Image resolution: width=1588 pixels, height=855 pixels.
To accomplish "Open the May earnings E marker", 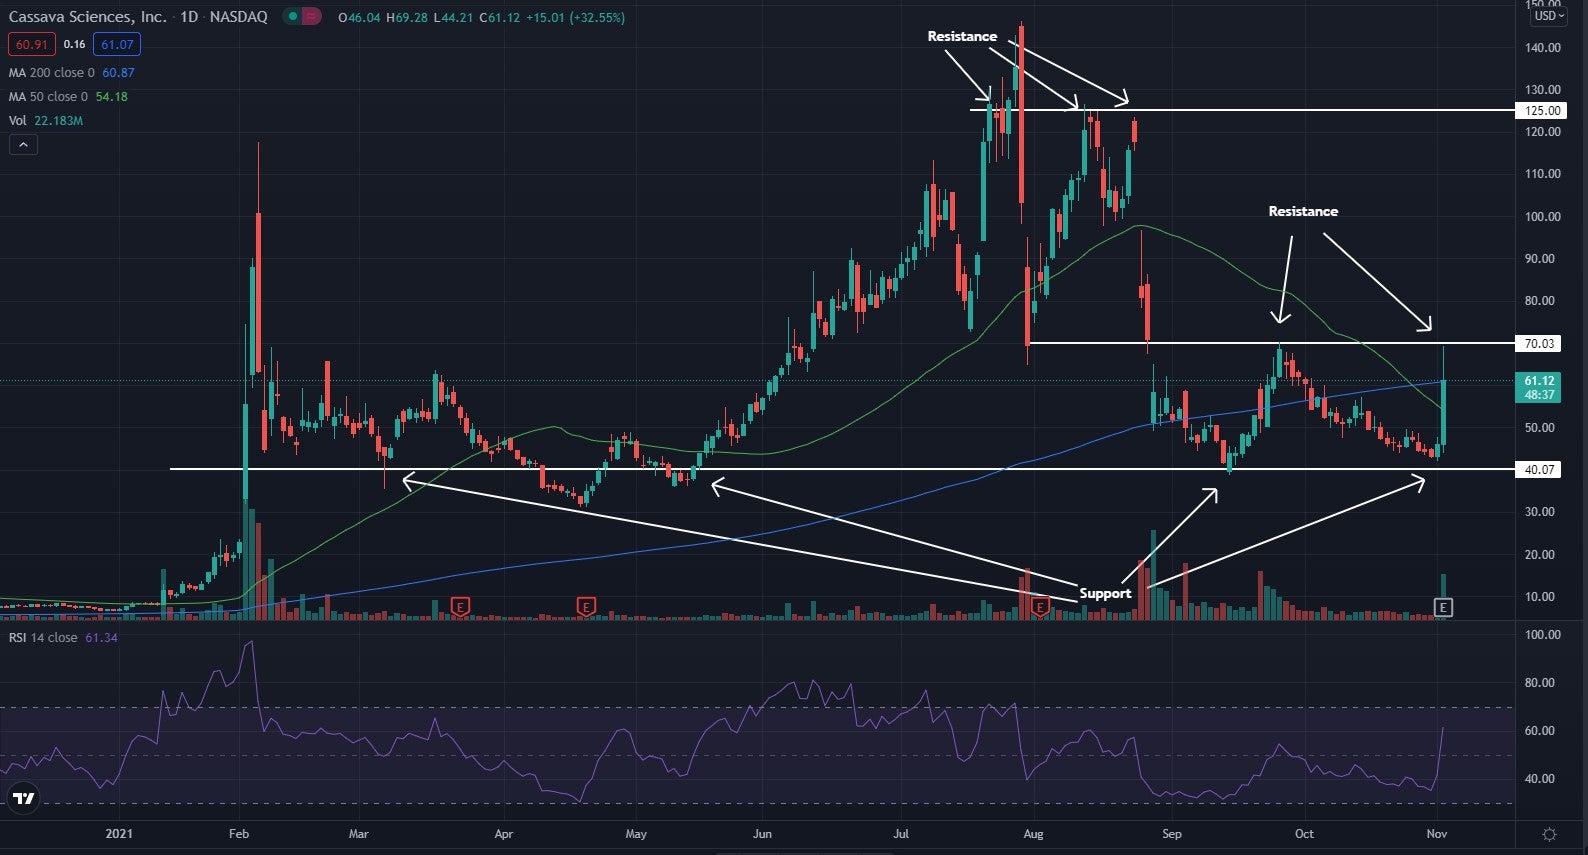I will click(586, 606).
